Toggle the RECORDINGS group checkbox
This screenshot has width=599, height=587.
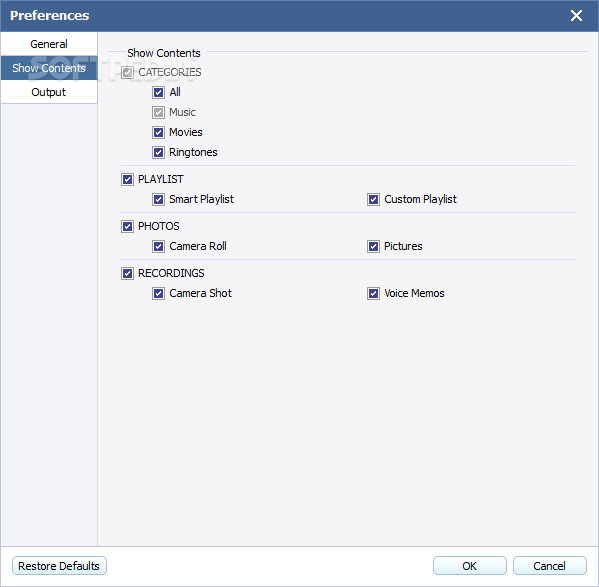click(x=127, y=273)
